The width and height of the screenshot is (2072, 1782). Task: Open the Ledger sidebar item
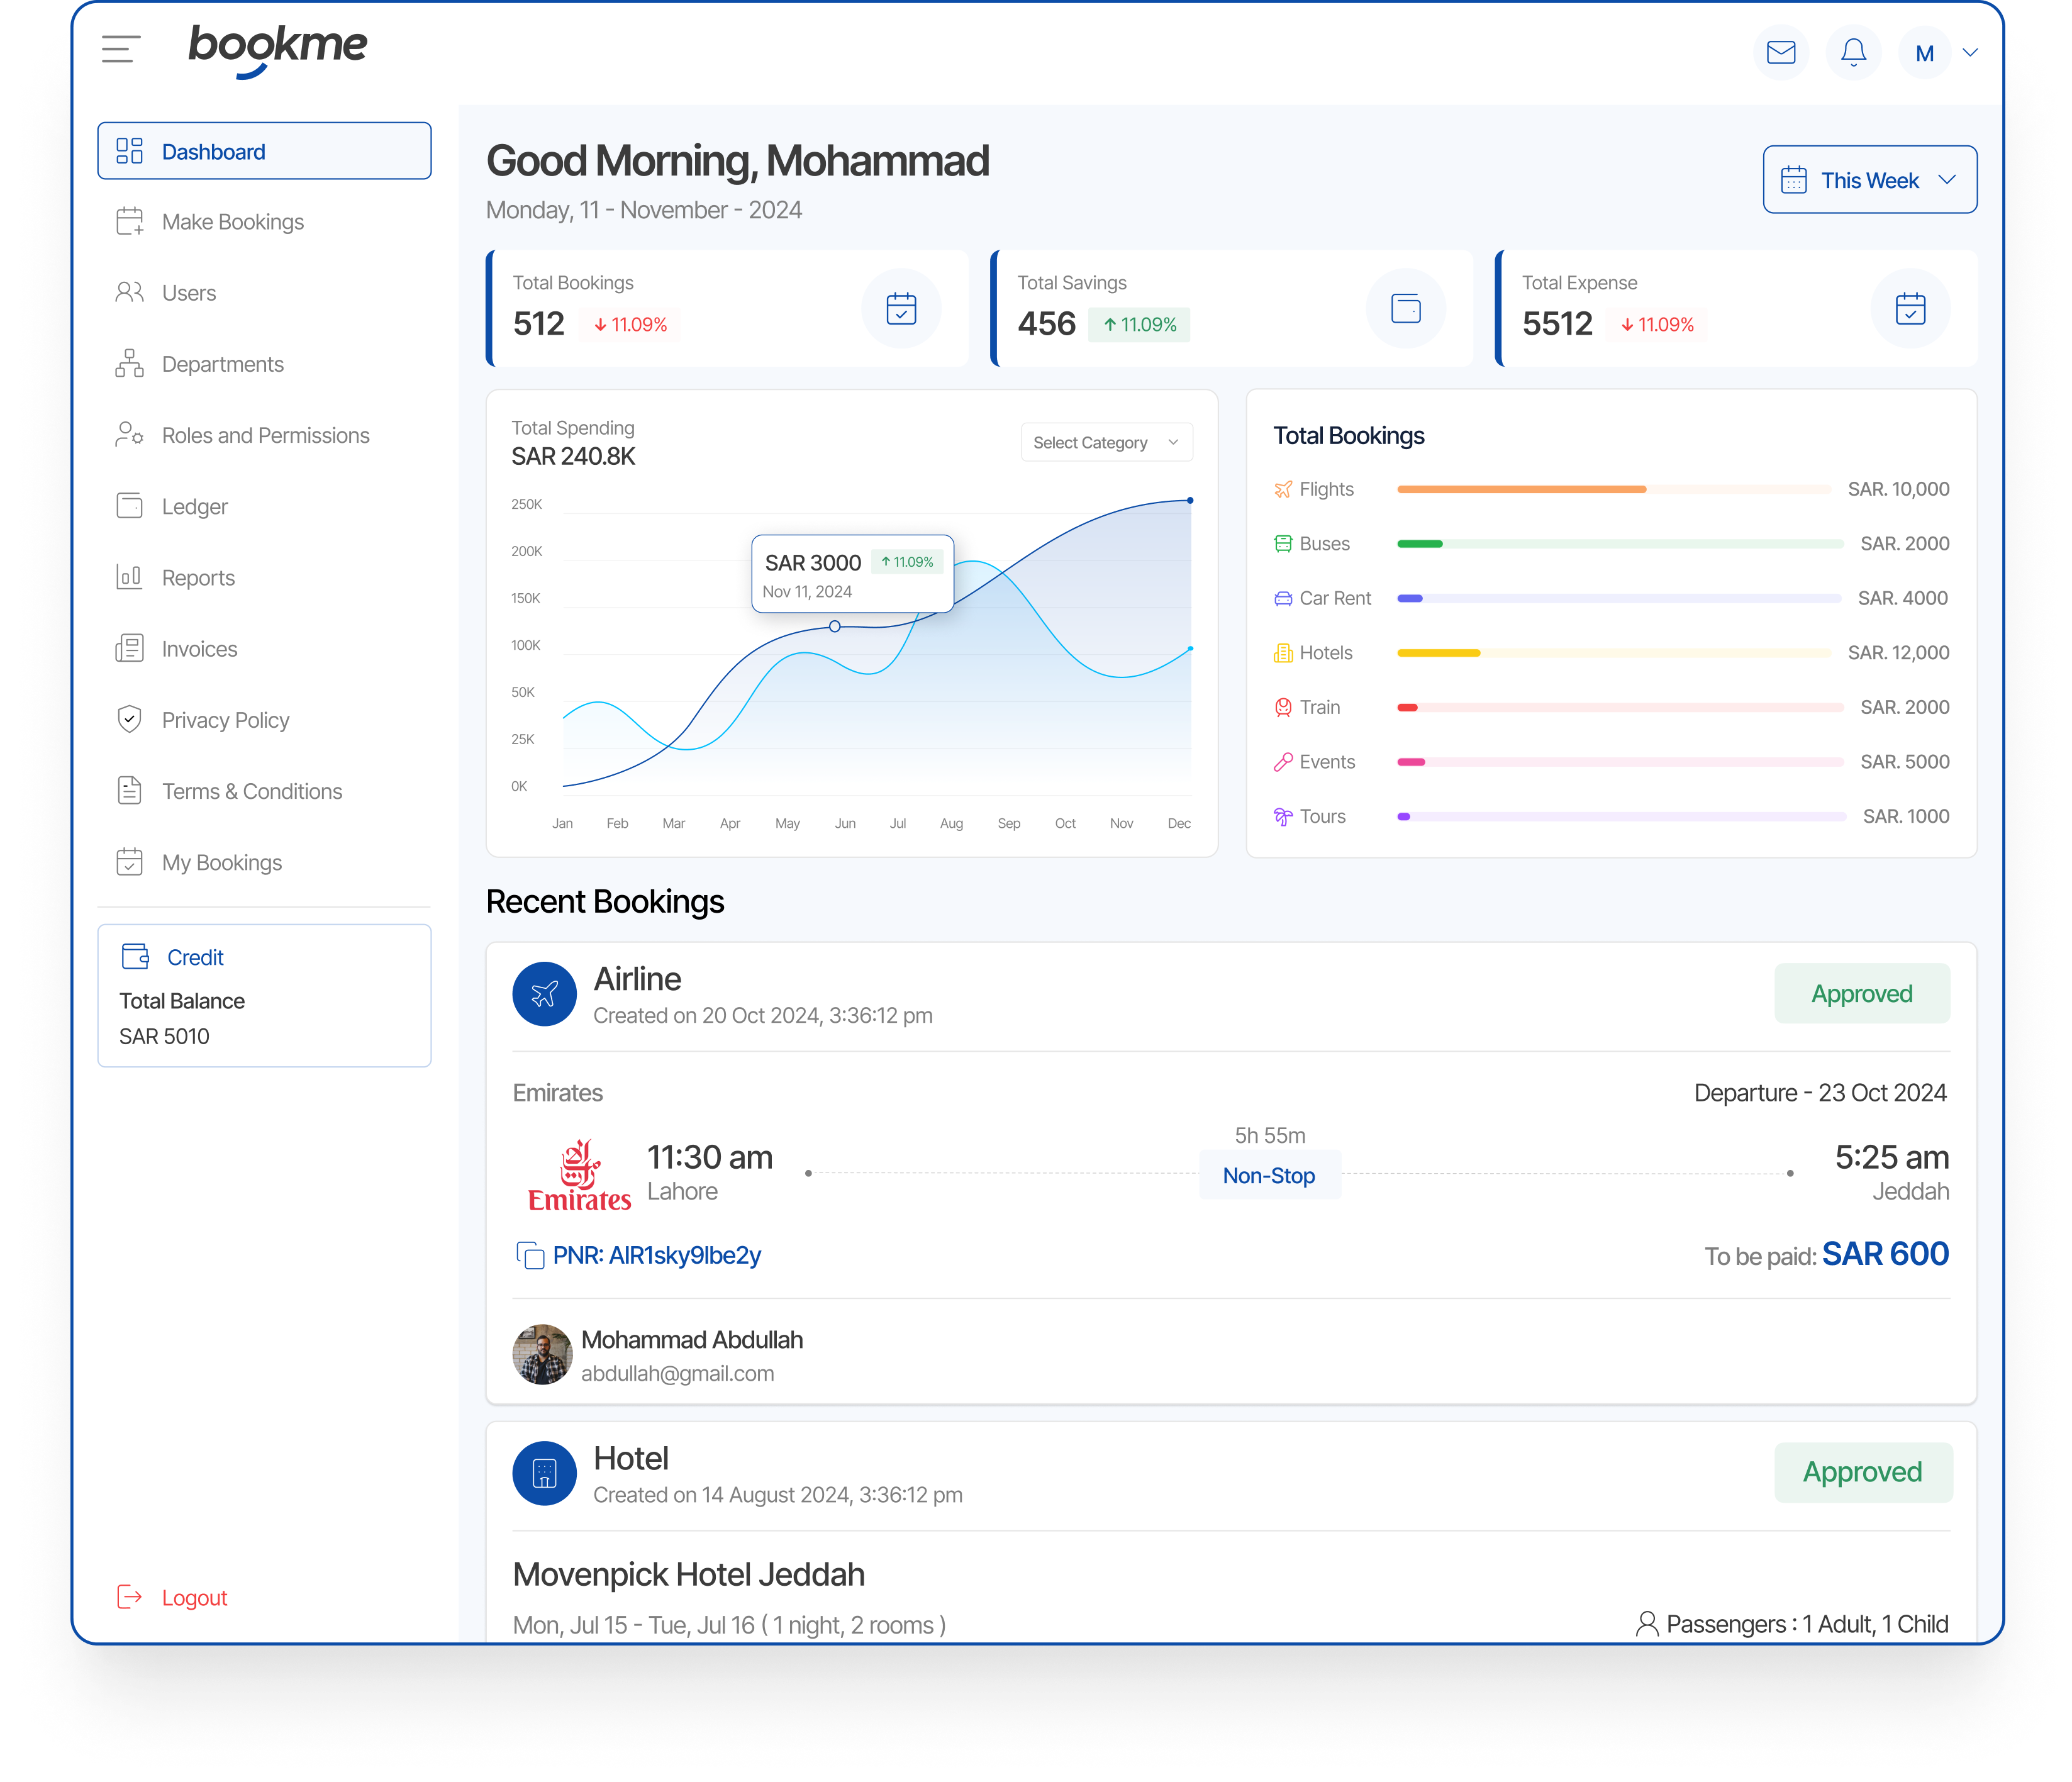[x=194, y=507]
